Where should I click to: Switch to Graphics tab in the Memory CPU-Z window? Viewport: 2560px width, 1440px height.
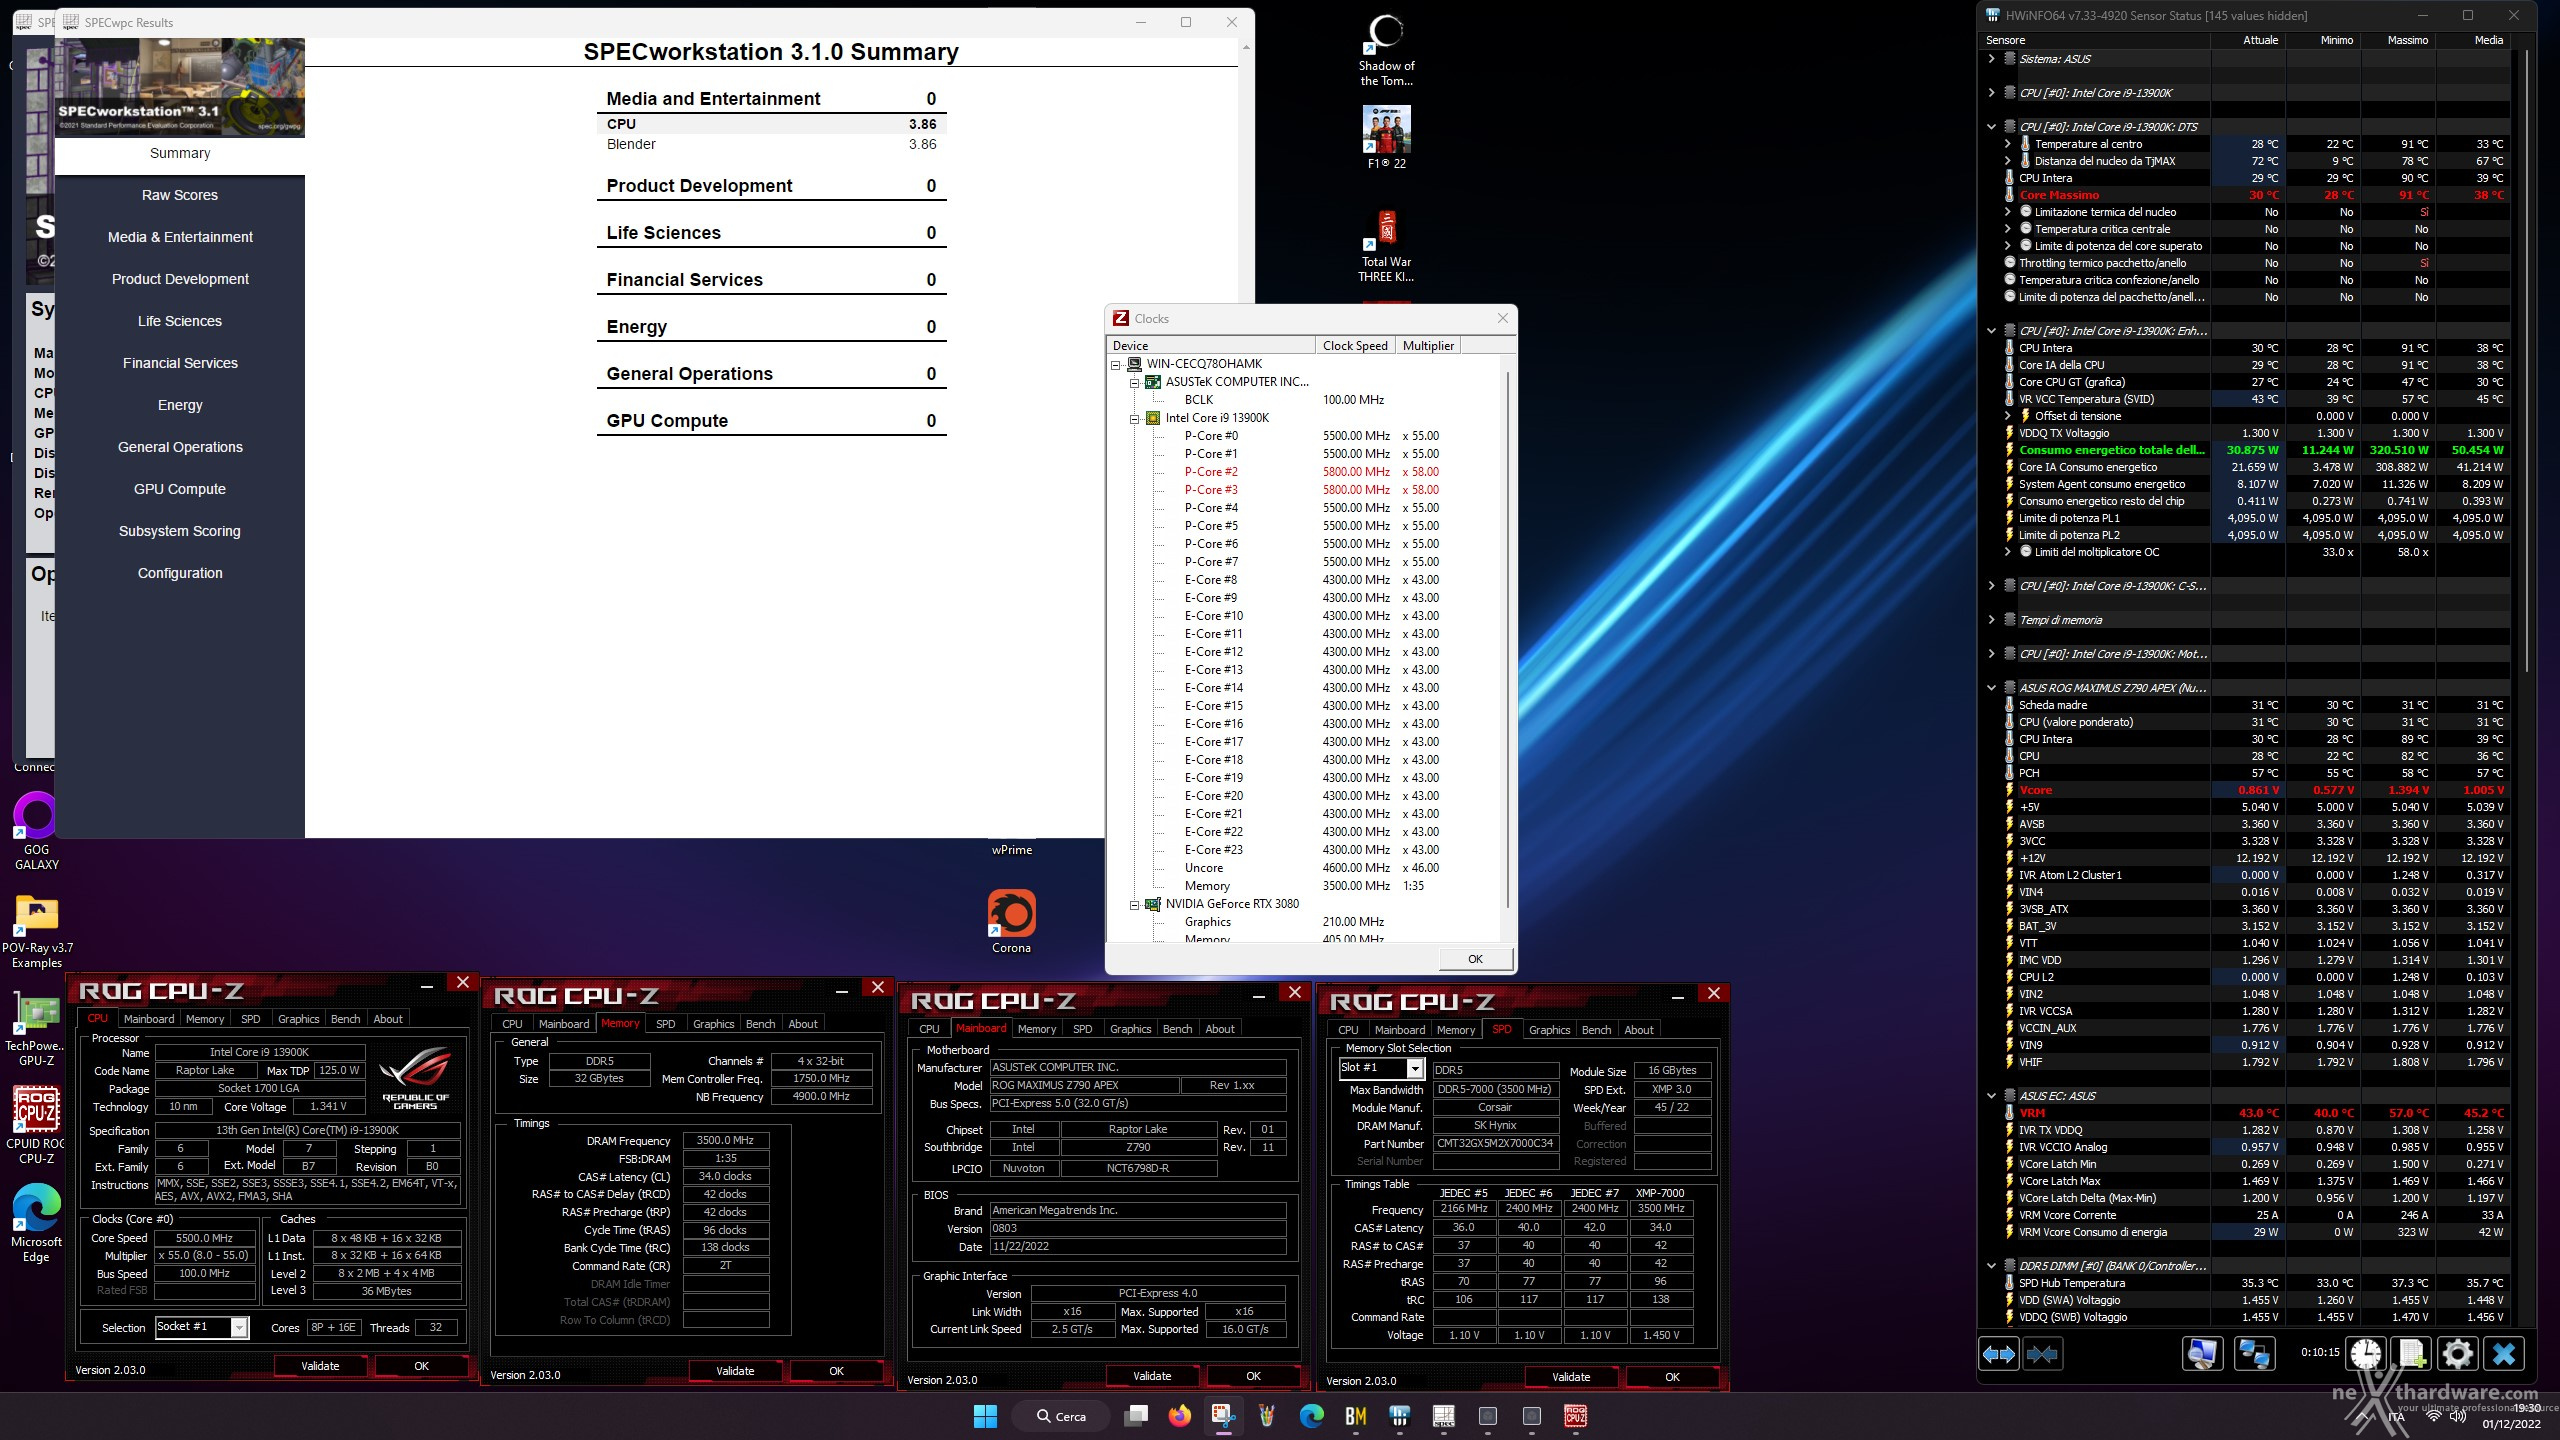[x=713, y=1024]
